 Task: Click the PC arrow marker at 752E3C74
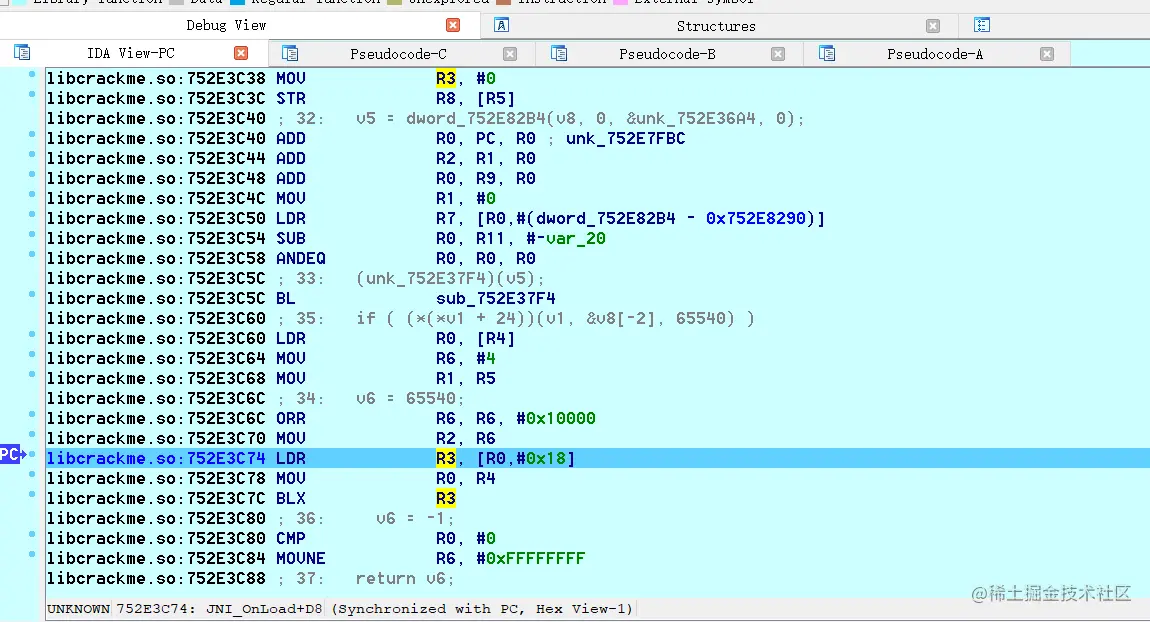pos(13,455)
